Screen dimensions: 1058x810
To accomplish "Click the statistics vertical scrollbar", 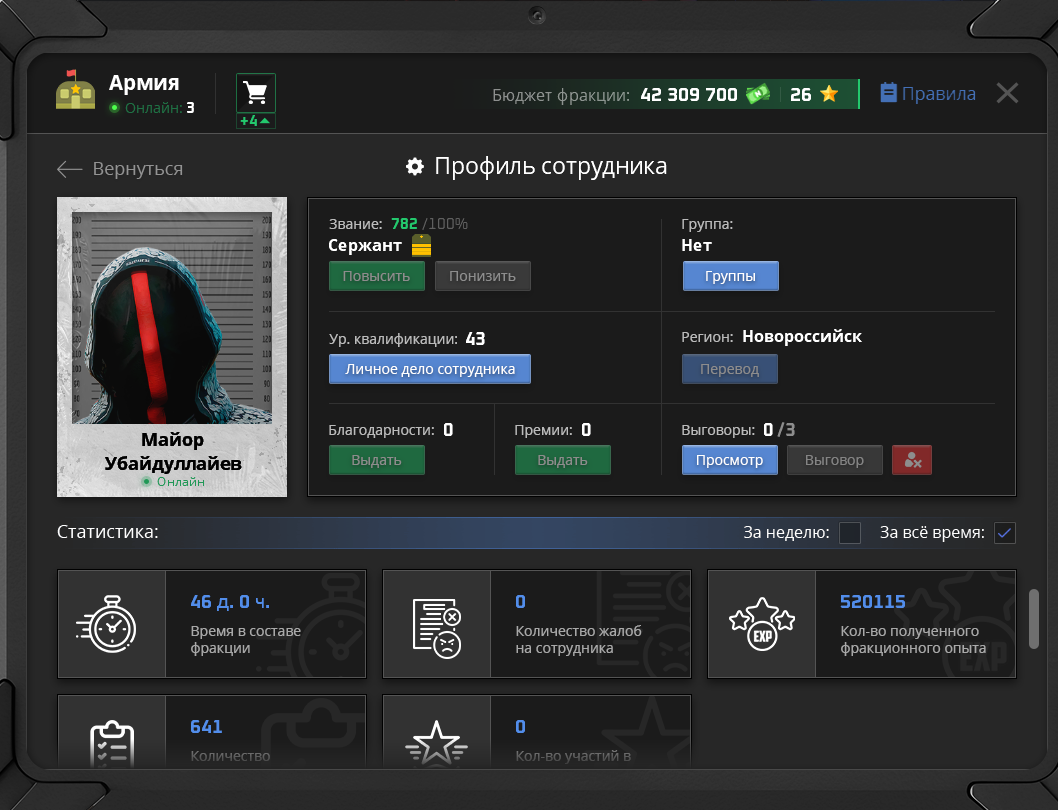I will point(1034,619).
